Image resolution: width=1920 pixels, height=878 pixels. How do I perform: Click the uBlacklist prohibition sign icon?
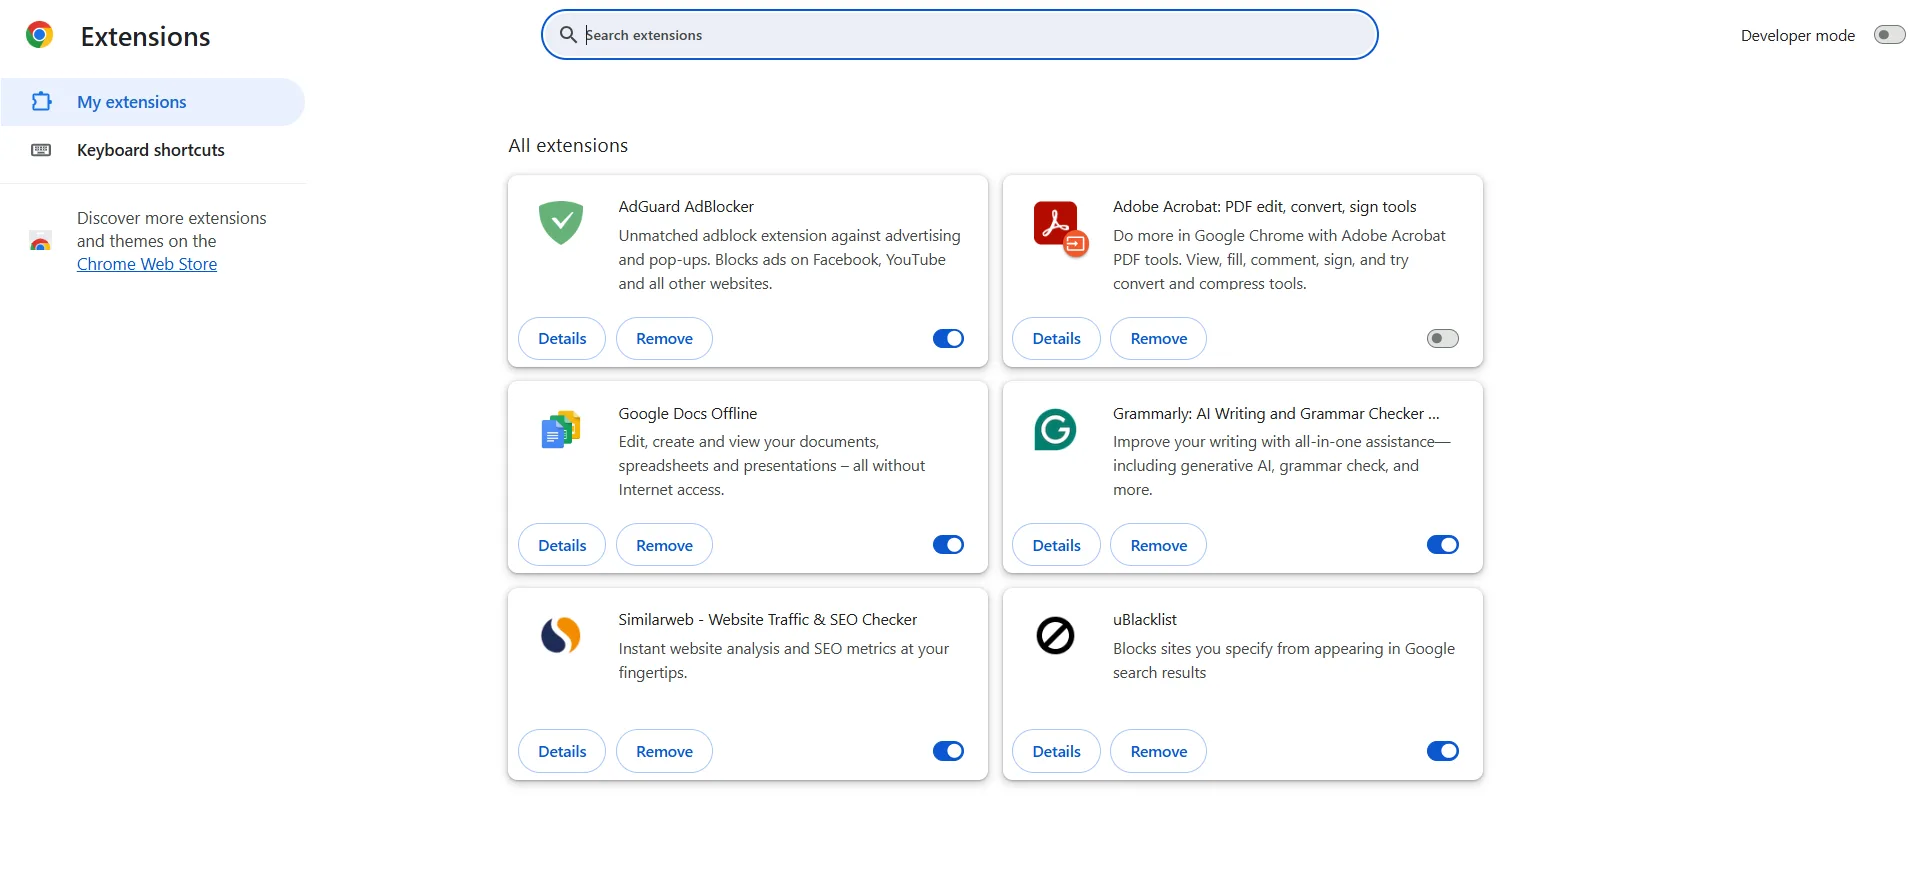pyautogui.click(x=1055, y=635)
